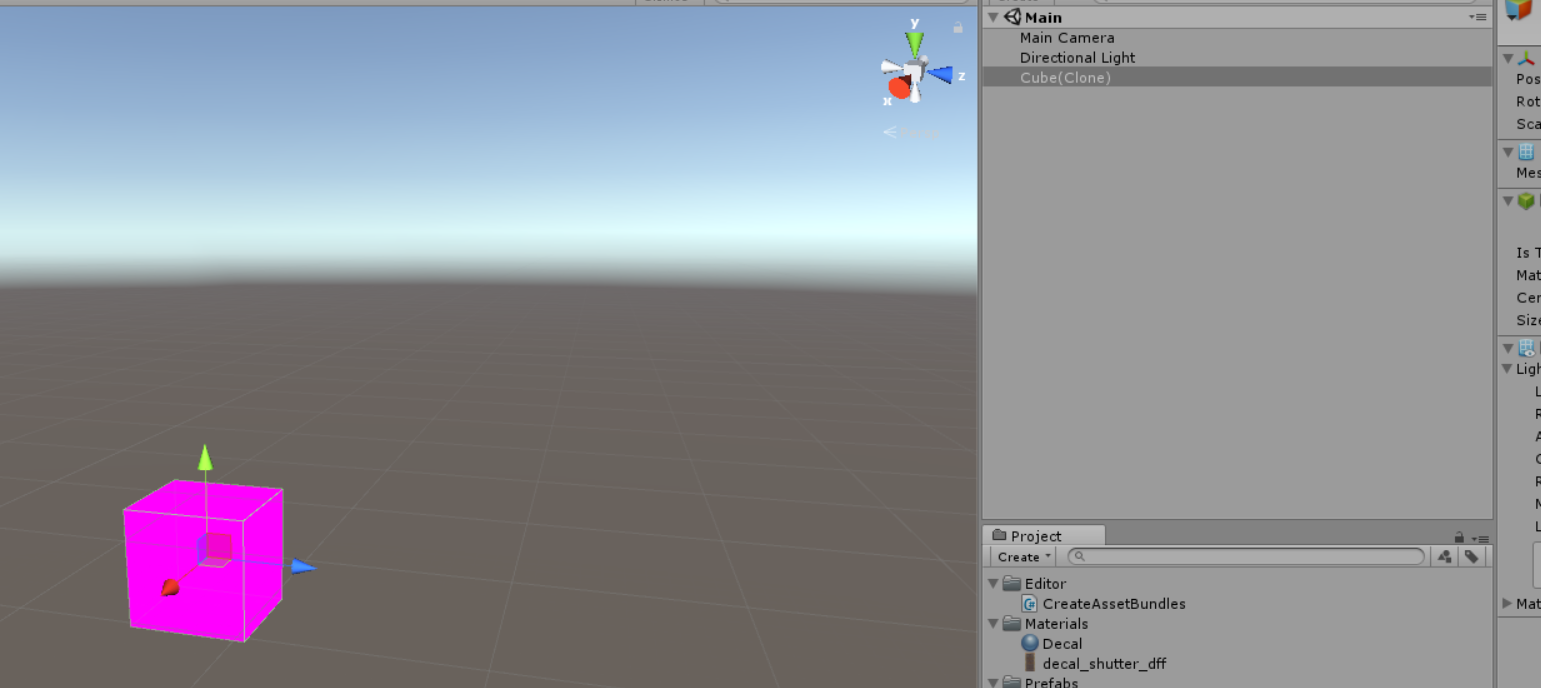Click the Project panel search field
The height and width of the screenshot is (688, 1541).
click(x=1246, y=557)
